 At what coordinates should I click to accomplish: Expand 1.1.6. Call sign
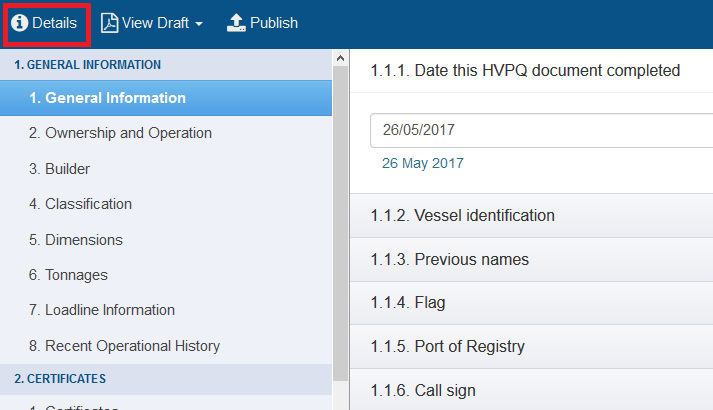pyautogui.click(x=531, y=390)
